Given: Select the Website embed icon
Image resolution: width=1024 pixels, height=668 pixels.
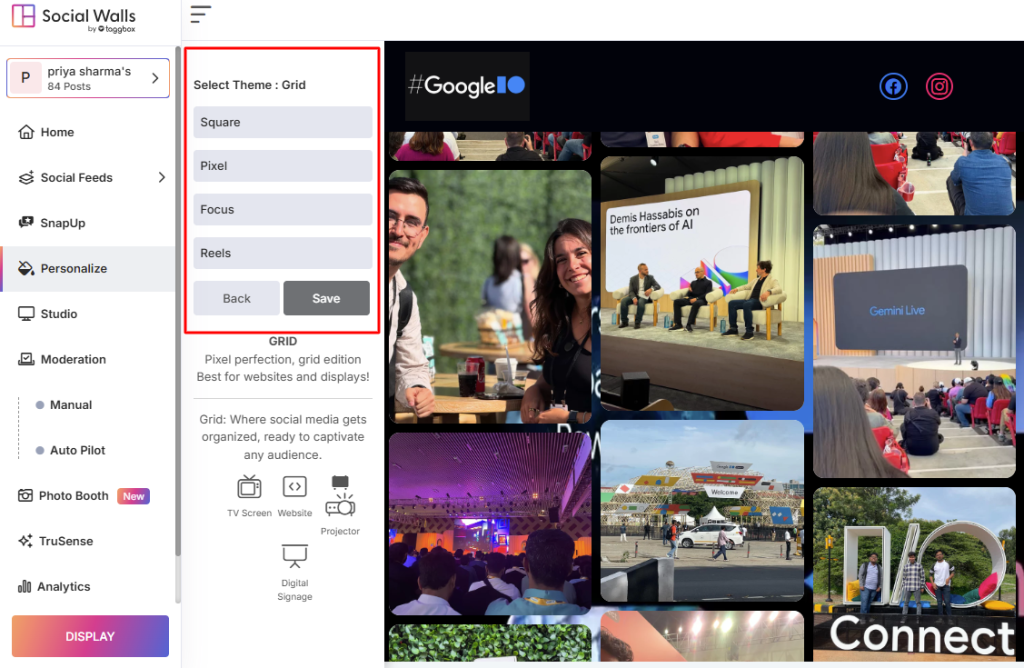Looking at the screenshot, I should pyautogui.click(x=294, y=487).
